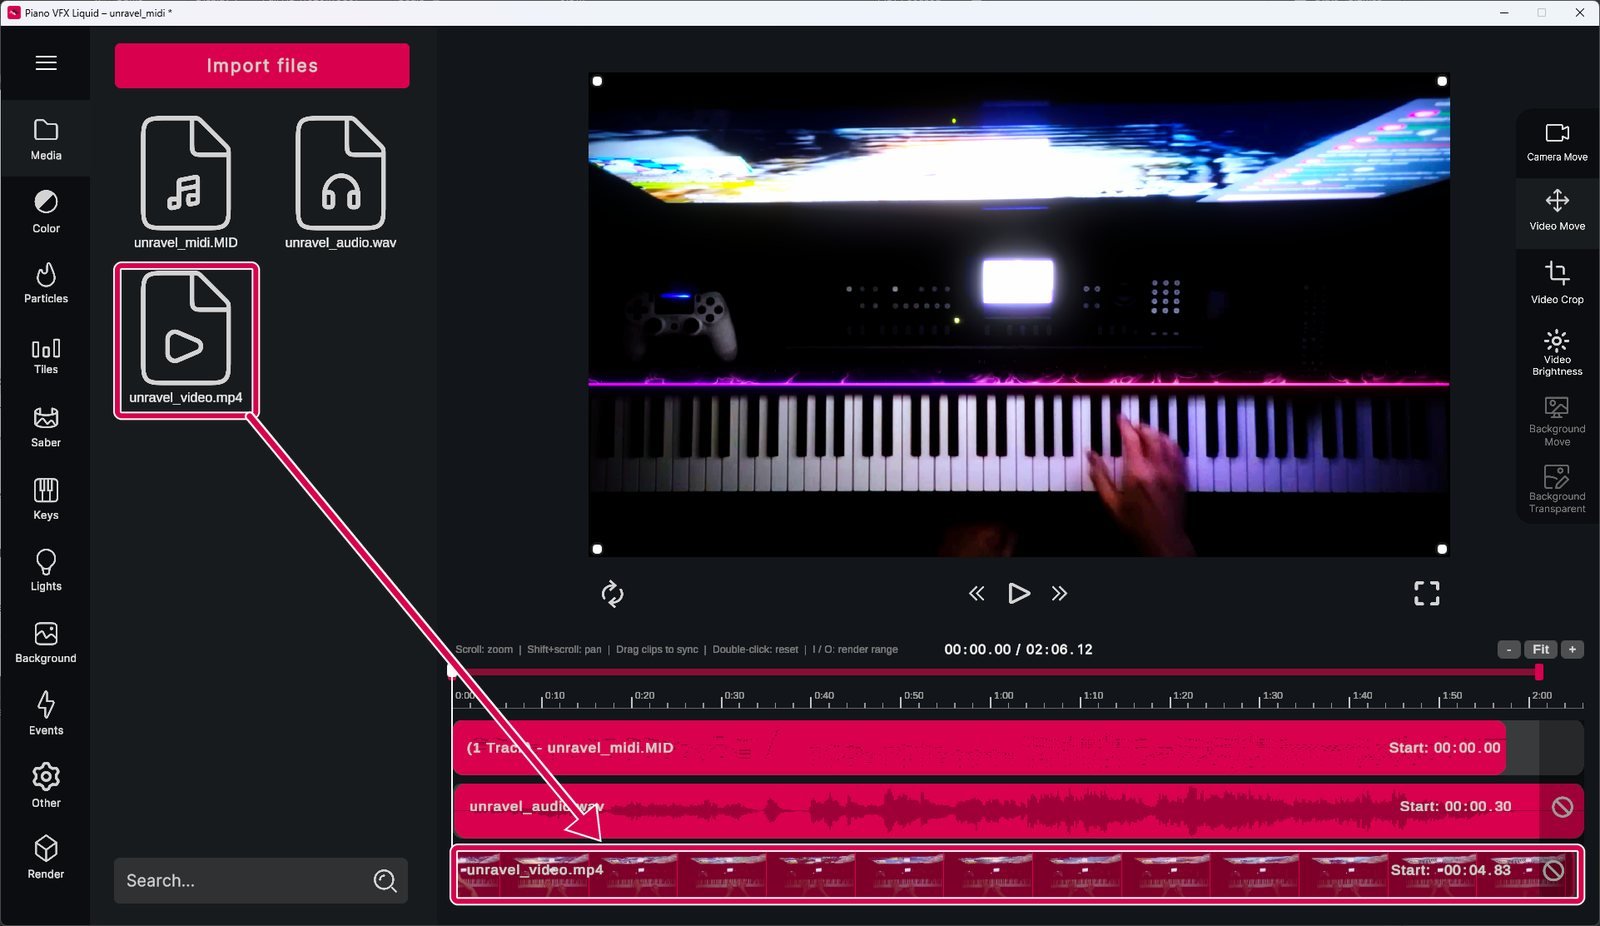Click the timeline range end handle
The width and height of the screenshot is (1600, 926).
[x=1539, y=672]
